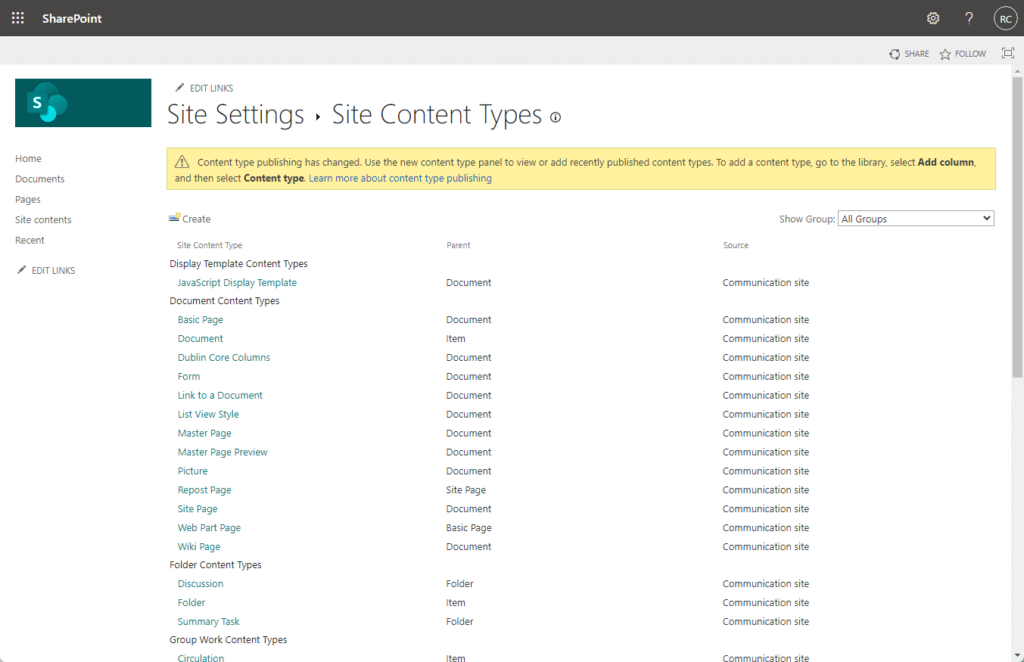Open the Picture content type
Screen dimensions: 1024x662
pos(193,471)
